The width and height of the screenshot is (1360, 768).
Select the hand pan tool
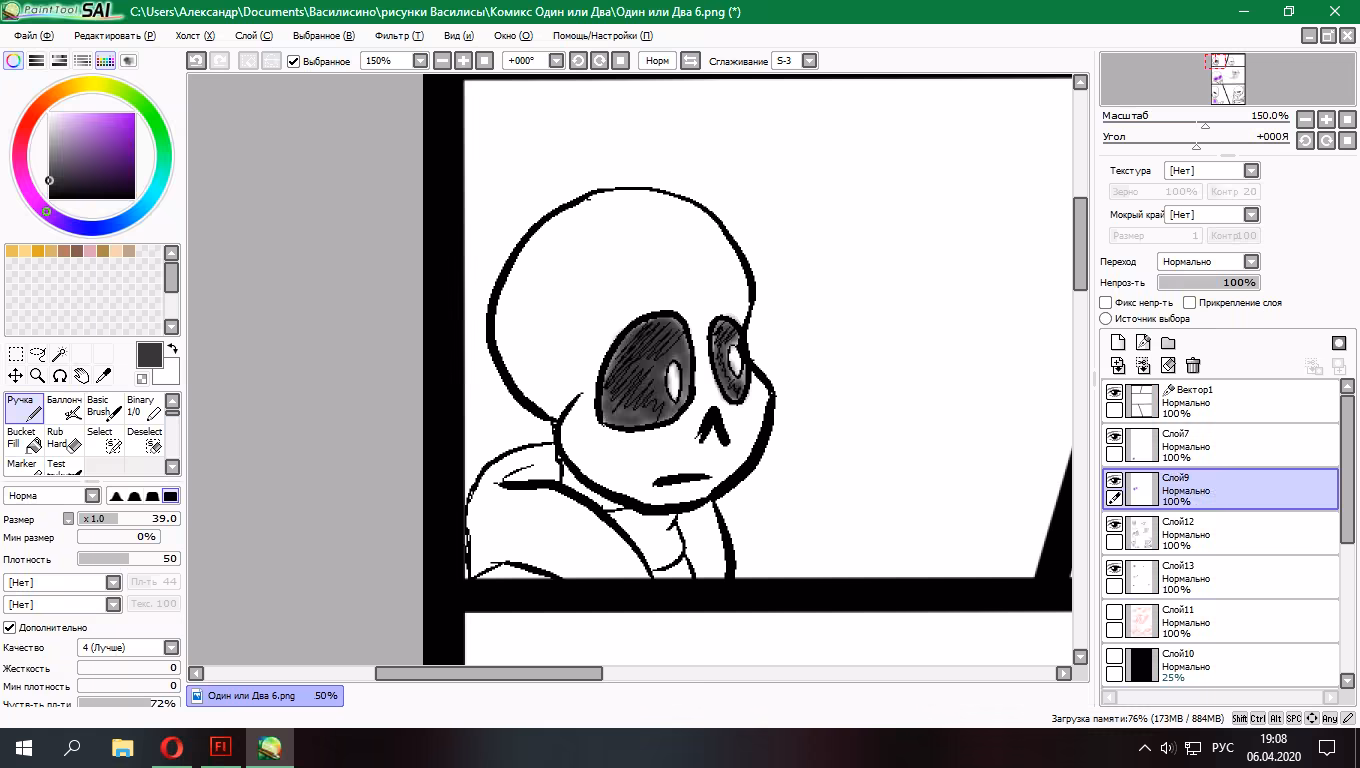tap(82, 376)
